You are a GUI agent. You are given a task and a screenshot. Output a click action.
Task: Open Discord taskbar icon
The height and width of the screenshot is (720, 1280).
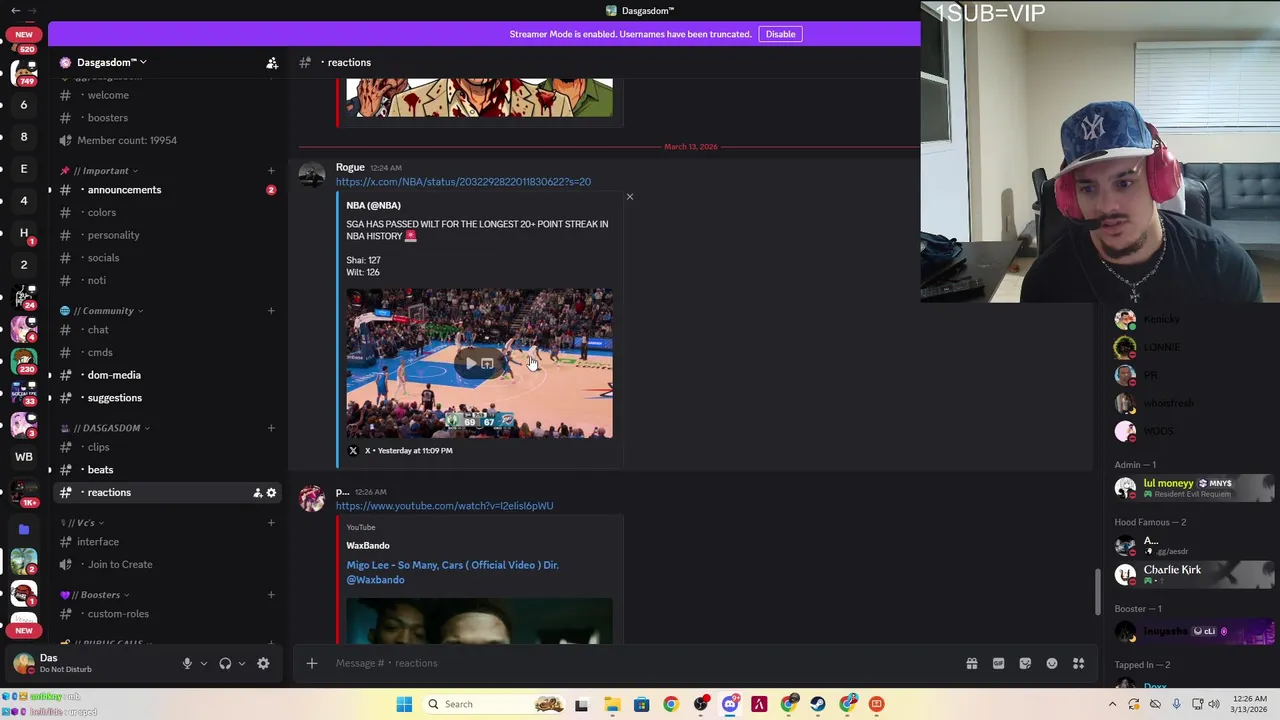(730, 704)
